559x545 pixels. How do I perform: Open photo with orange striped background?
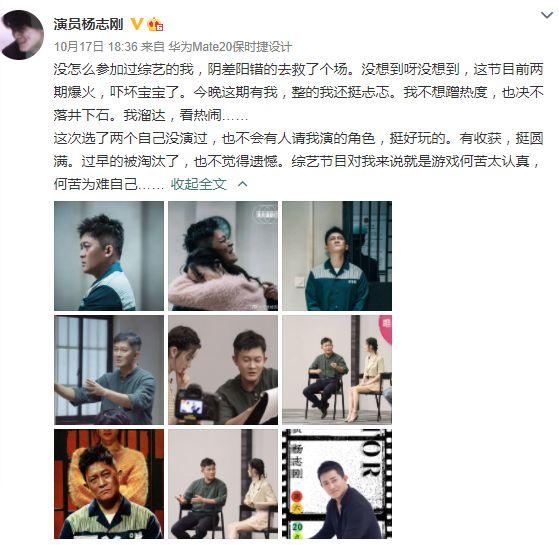pyautogui.click(x=109, y=484)
